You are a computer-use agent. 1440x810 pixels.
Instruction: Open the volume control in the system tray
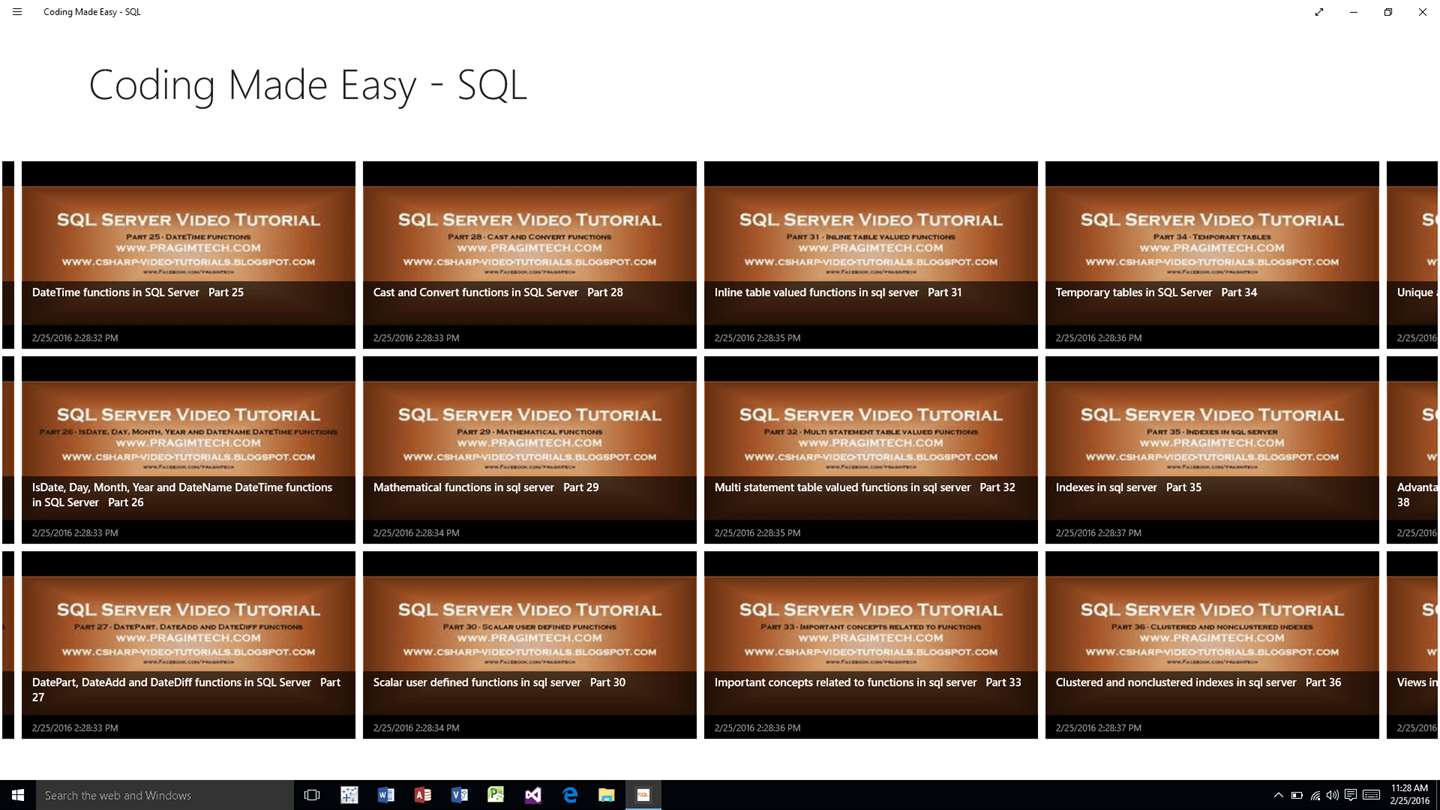tap(1332, 796)
